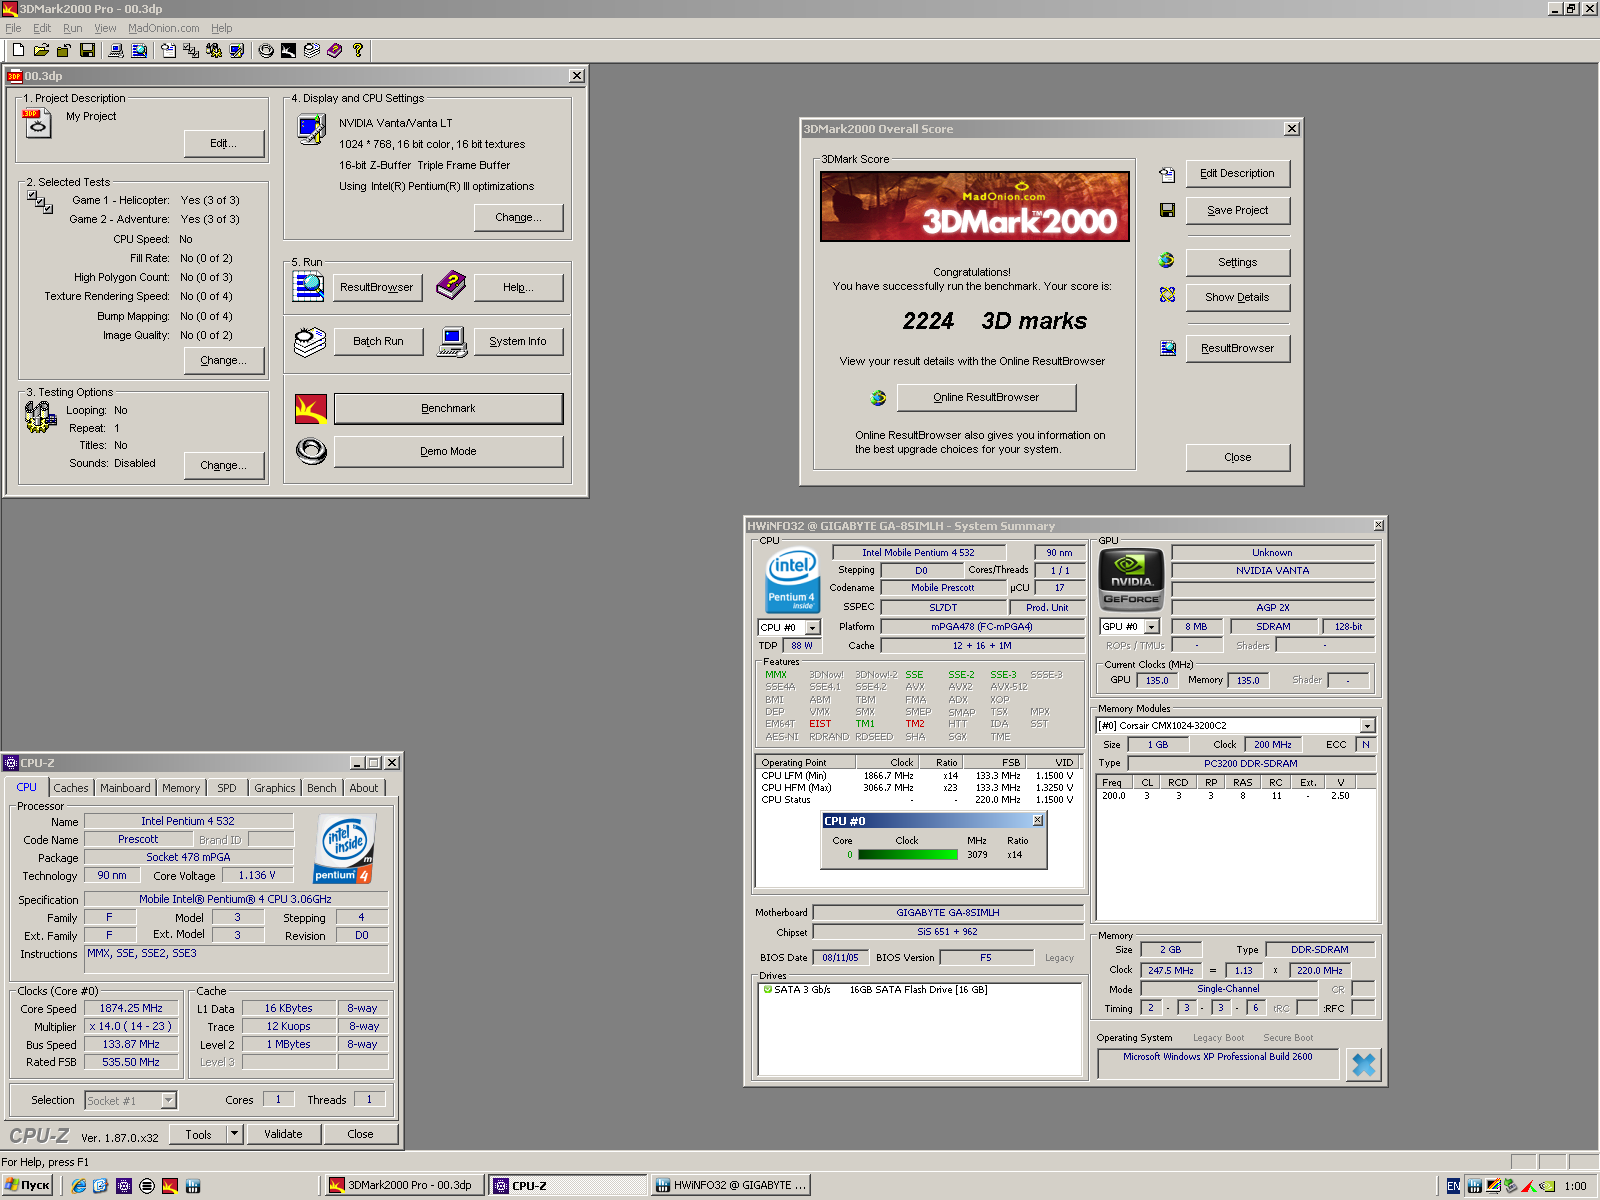Click the Testing Options toolbar icon

[214, 50]
